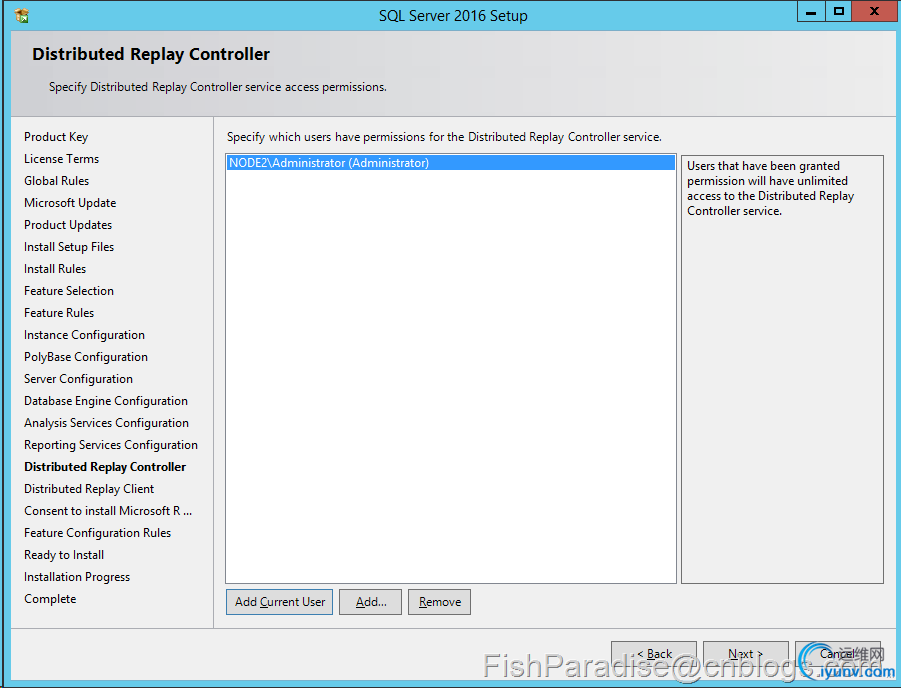Click the Add Current User button
Screen dimensions: 901x688
(x=279, y=602)
